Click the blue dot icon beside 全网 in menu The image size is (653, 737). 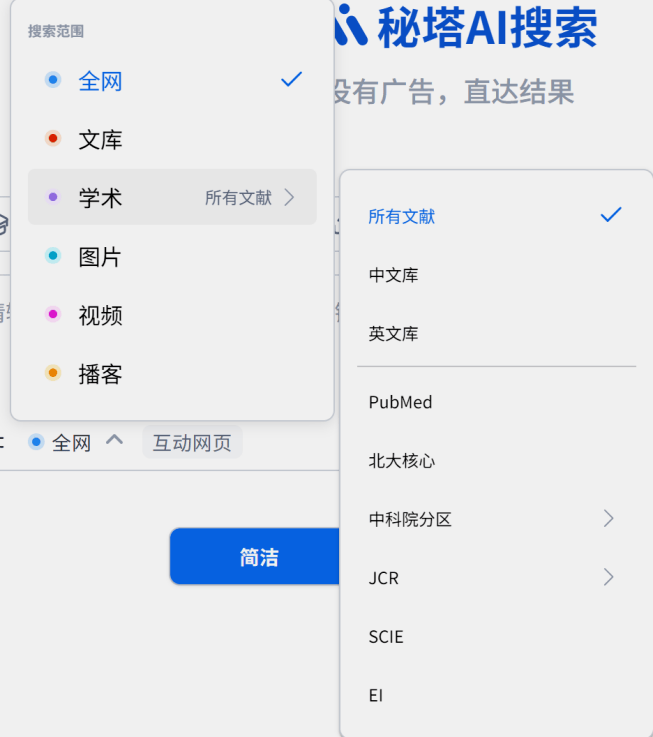click(53, 81)
